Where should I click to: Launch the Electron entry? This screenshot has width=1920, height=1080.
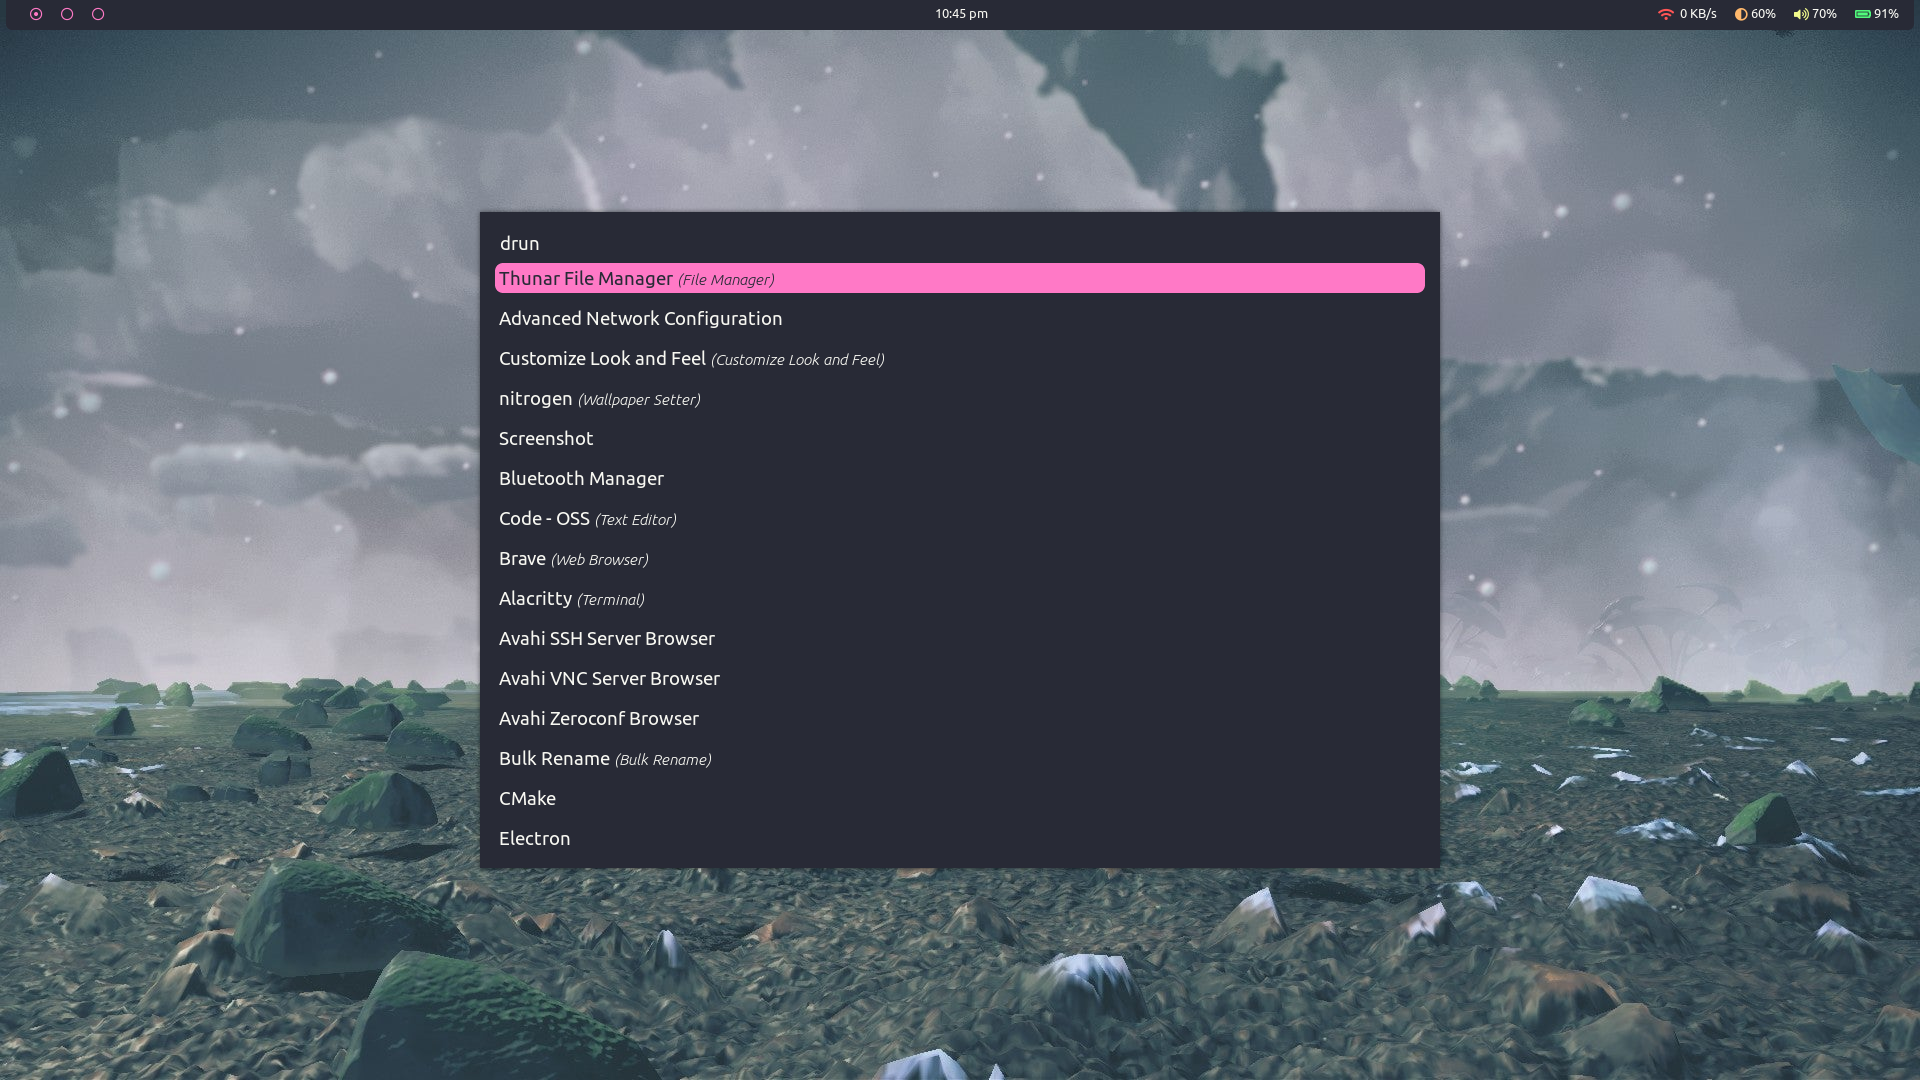point(534,838)
